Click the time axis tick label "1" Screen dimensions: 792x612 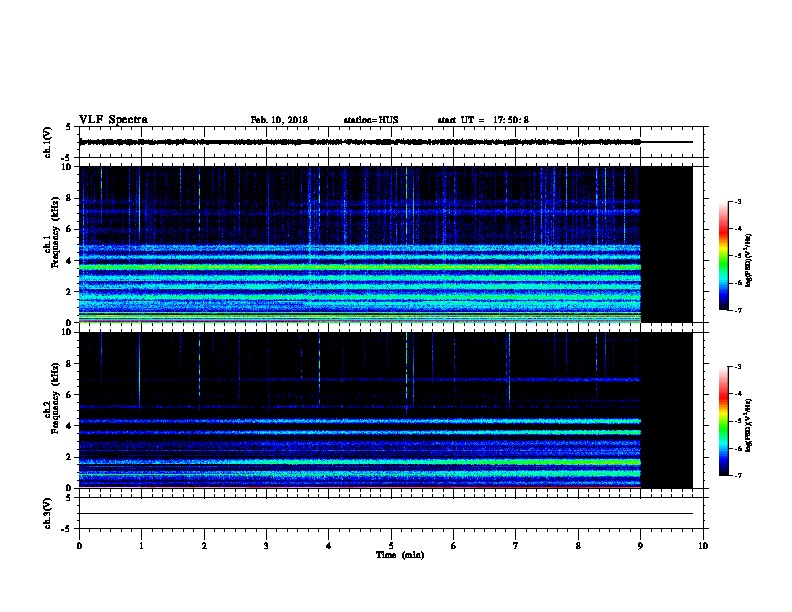pyautogui.click(x=141, y=546)
